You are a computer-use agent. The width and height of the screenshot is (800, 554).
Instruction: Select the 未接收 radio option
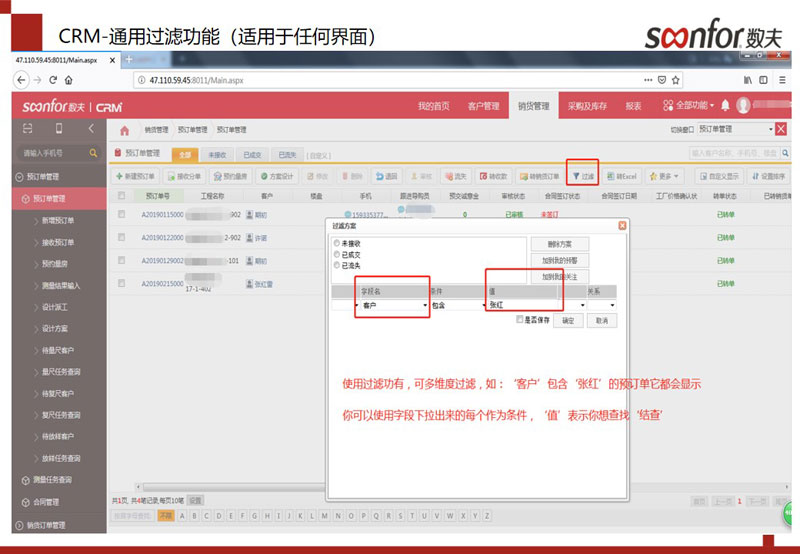(336, 243)
